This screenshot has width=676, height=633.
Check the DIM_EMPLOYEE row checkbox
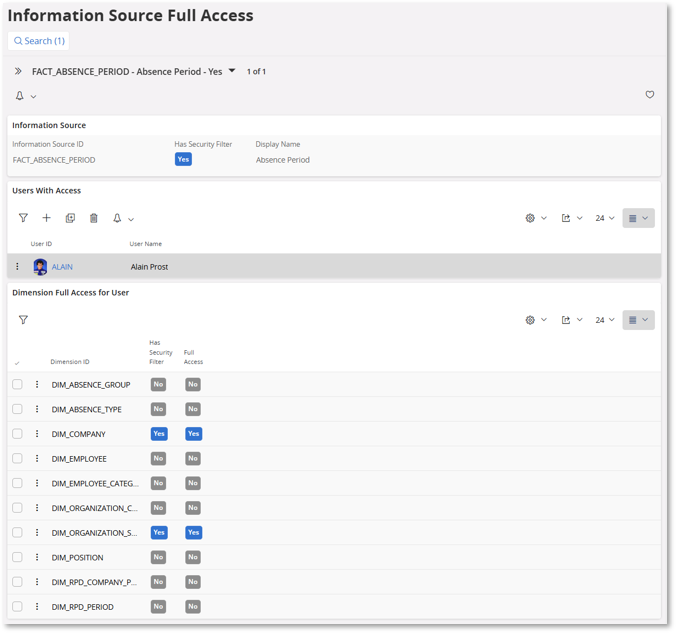[x=17, y=458]
